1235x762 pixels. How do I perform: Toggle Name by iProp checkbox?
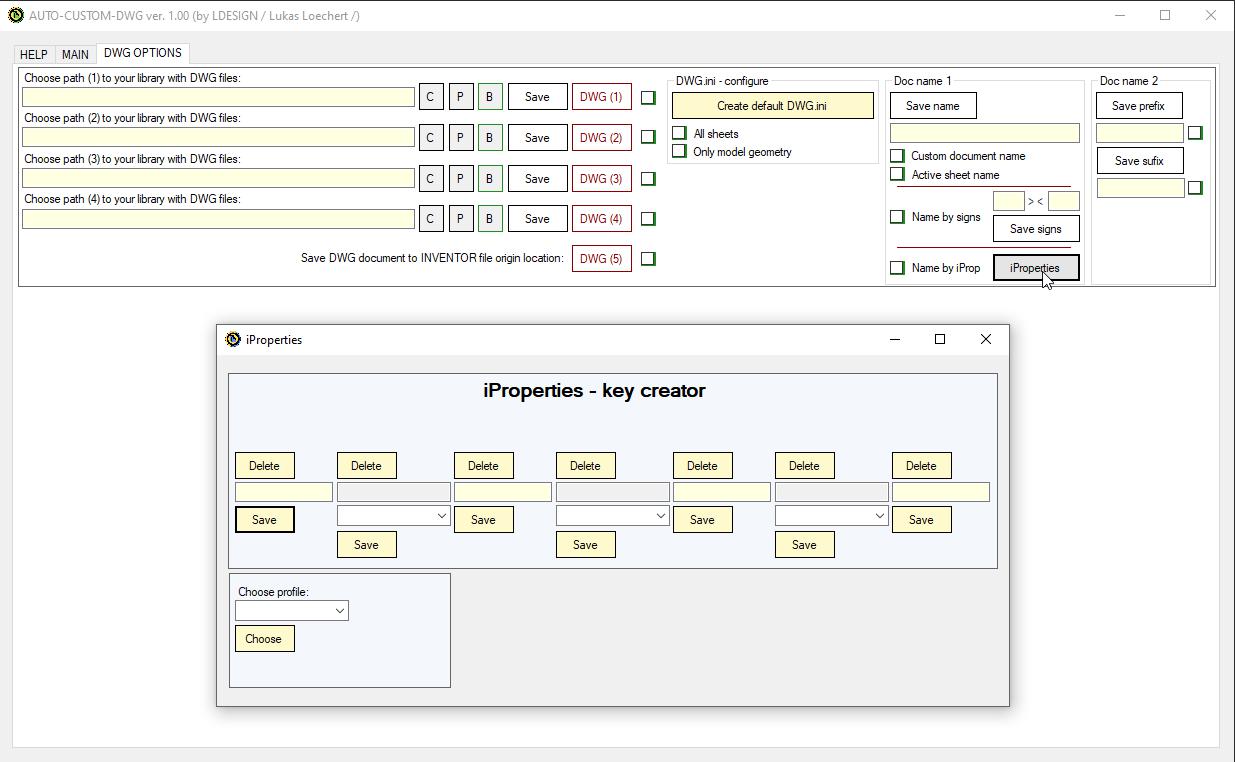[x=897, y=268]
